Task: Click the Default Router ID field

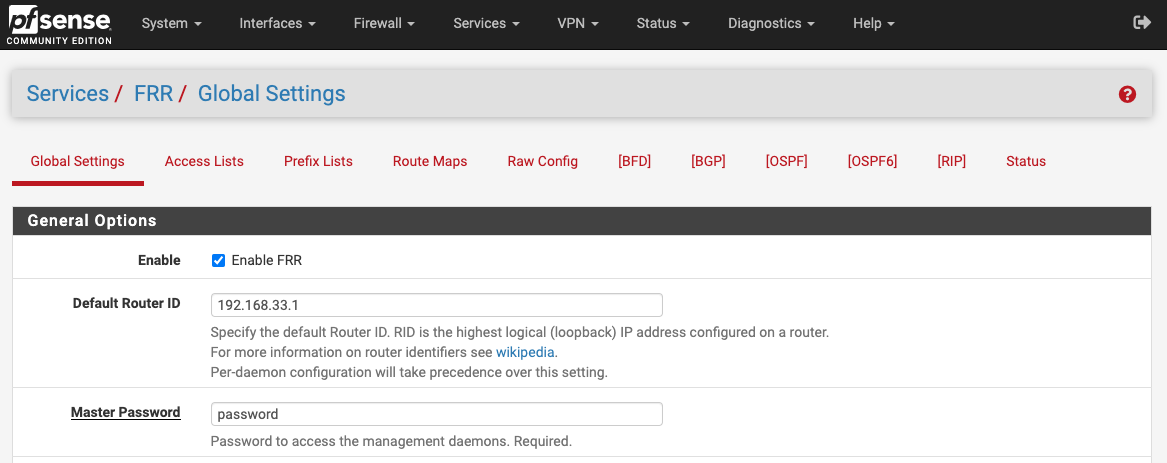Action: [x=436, y=305]
